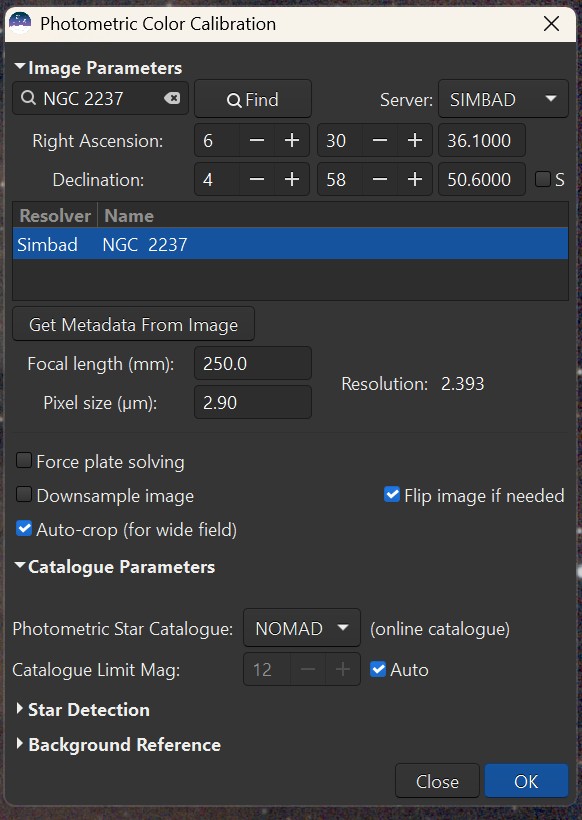Open the NOMAD catalogue dropdown
The width and height of the screenshot is (582, 820).
(302, 628)
